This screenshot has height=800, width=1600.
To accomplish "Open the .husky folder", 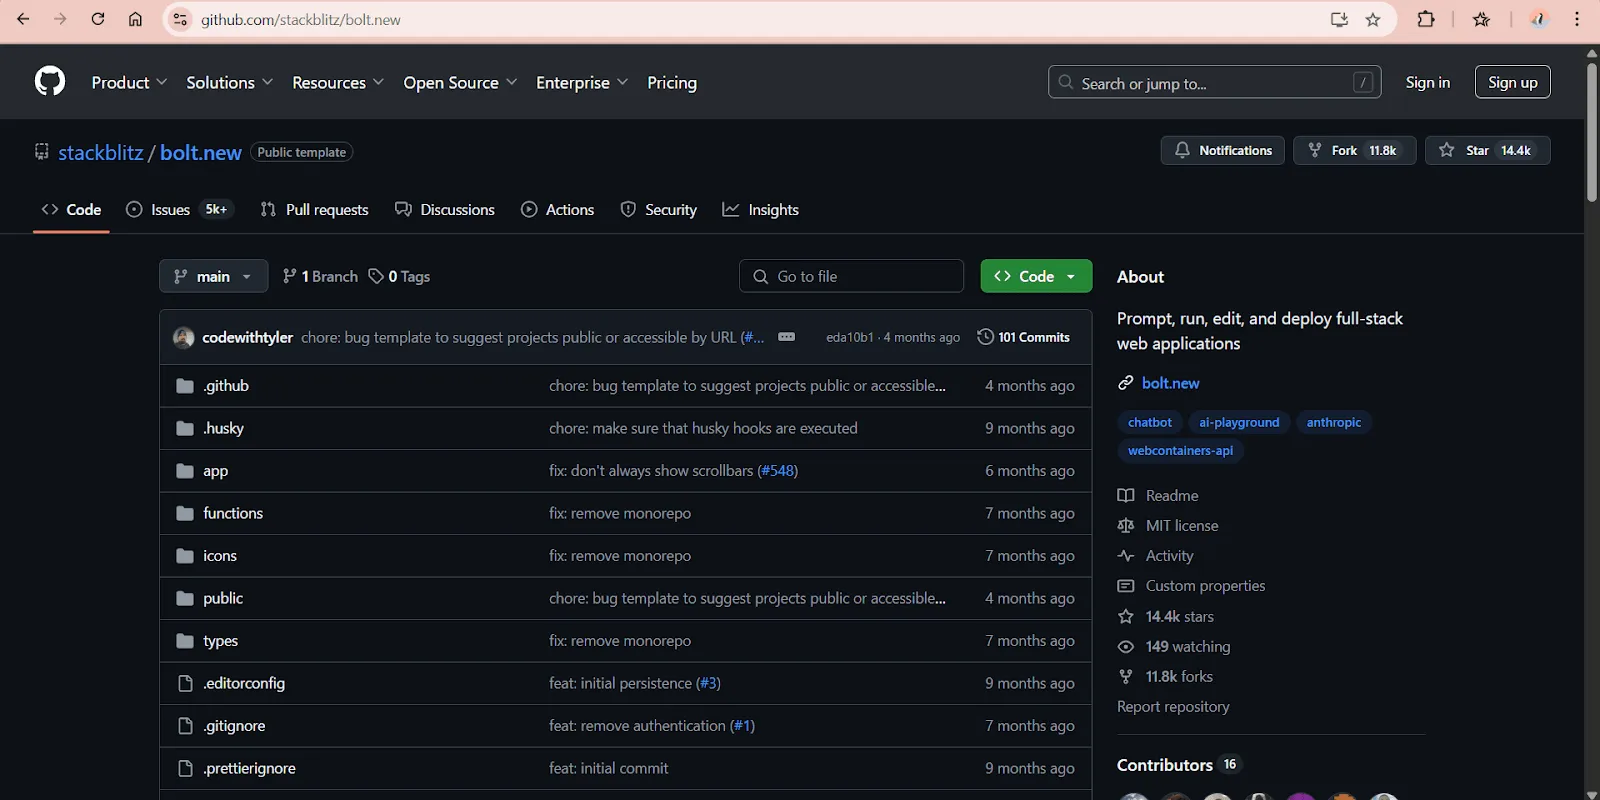I will click(223, 428).
